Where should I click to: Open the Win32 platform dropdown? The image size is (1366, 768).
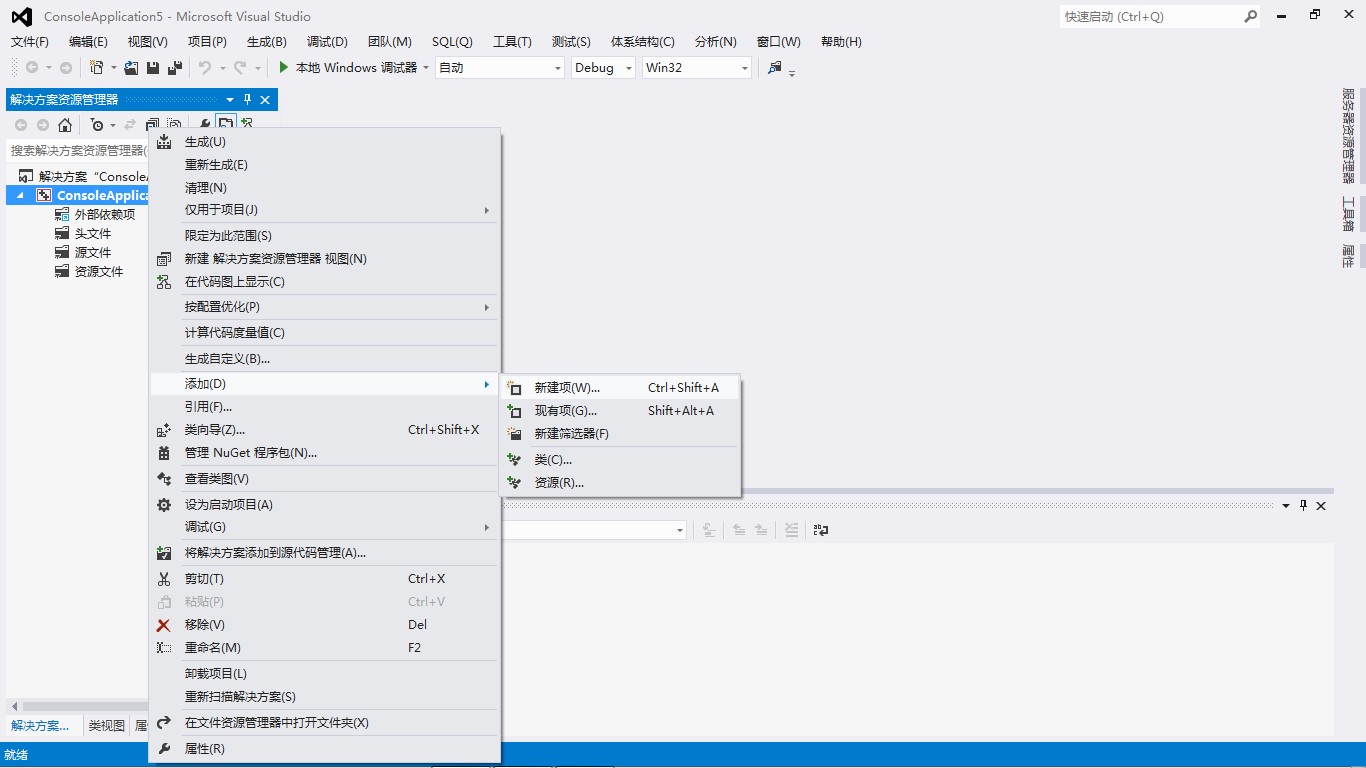click(x=745, y=68)
